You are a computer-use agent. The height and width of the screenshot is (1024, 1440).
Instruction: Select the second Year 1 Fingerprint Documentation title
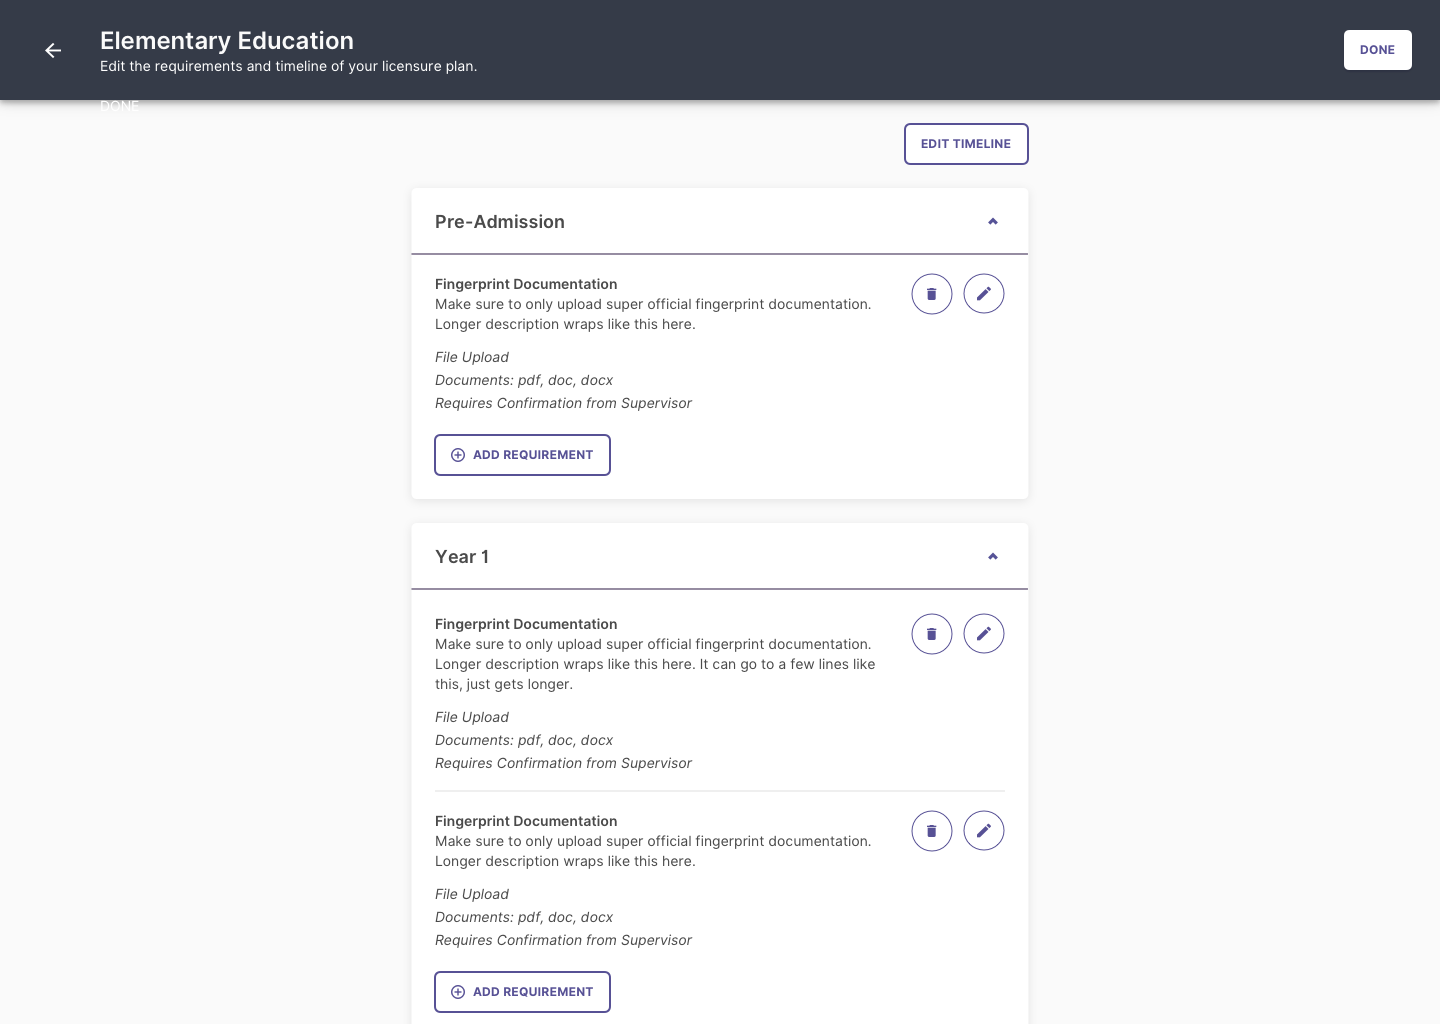[526, 821]
